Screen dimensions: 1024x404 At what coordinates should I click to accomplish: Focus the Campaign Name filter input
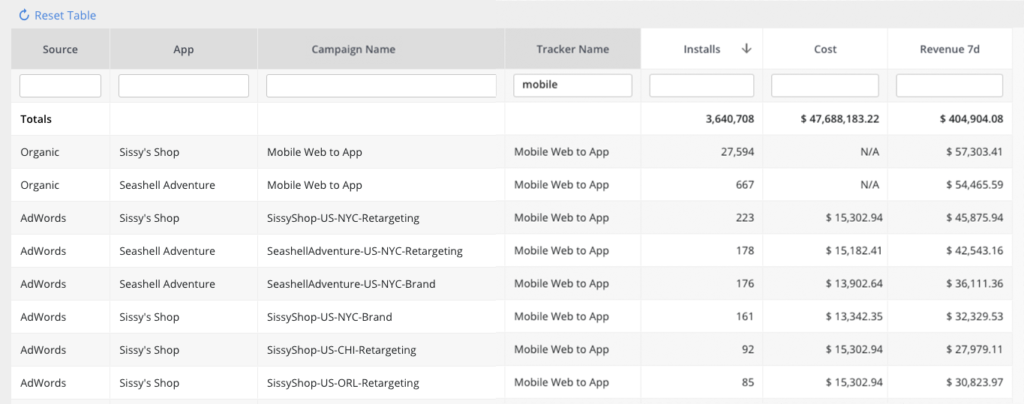tap(381, 85)
